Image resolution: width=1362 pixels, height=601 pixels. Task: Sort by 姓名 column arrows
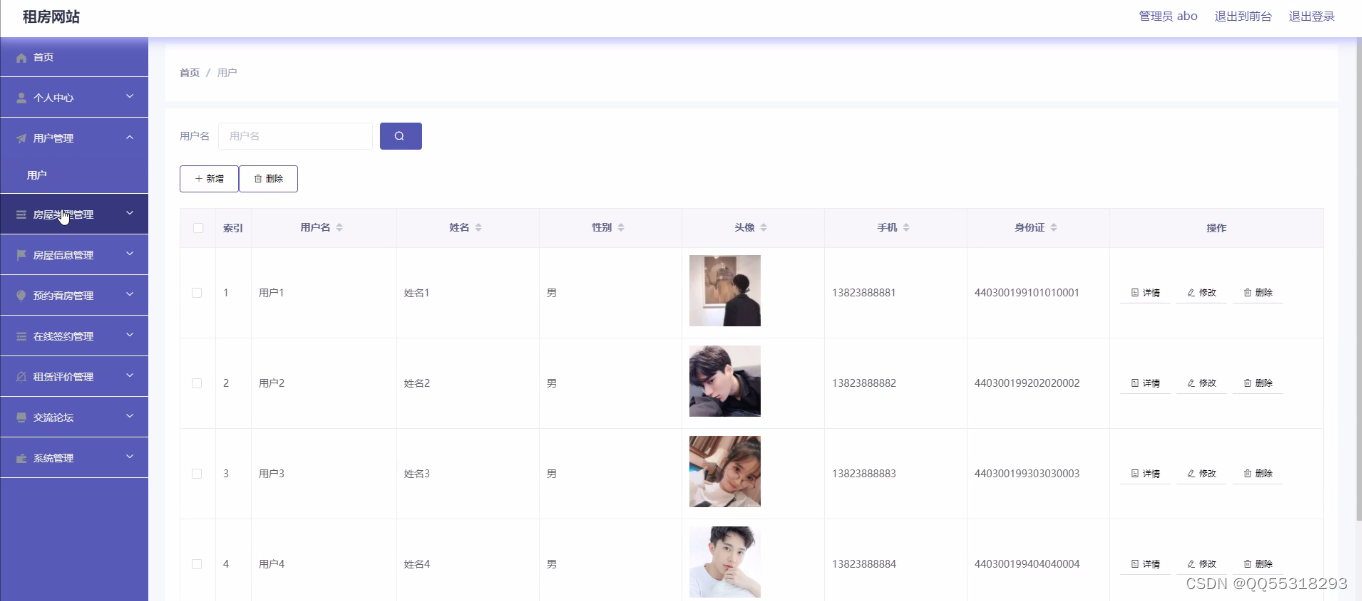point(478,228)
